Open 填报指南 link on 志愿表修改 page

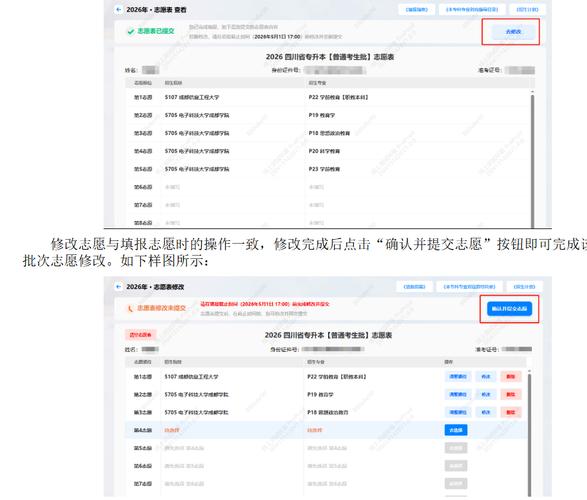tap(414, 287)
